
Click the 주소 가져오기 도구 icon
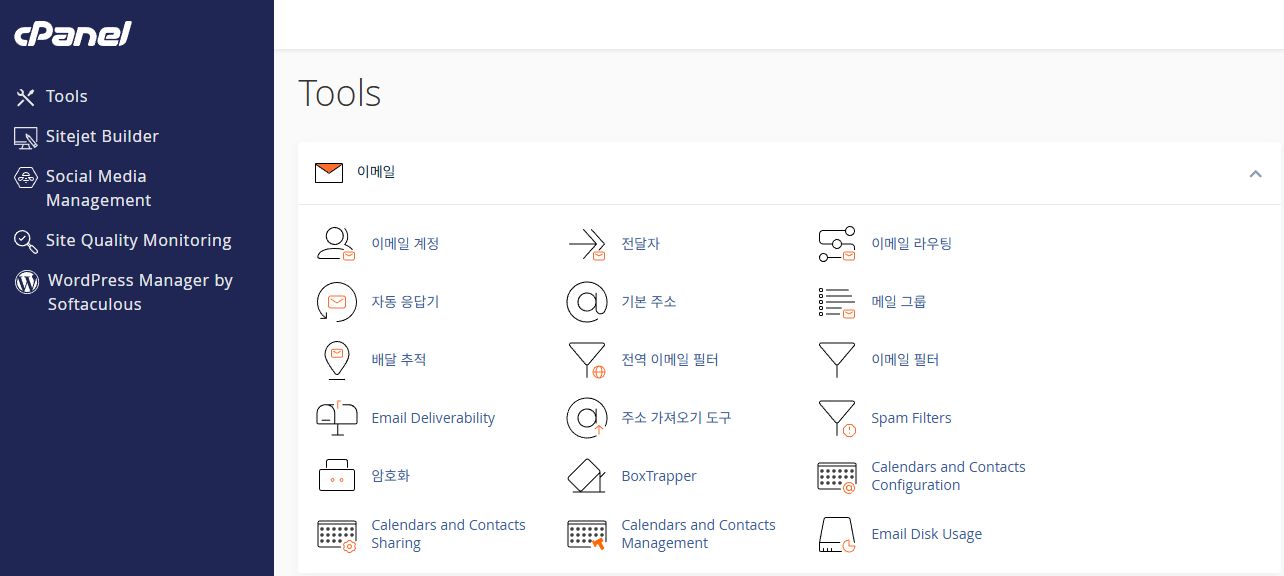(587, 418)
